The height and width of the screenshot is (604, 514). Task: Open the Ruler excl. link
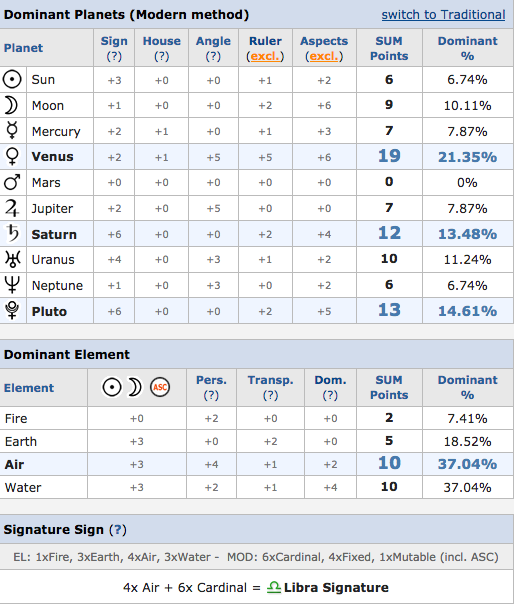click(265, 56)
